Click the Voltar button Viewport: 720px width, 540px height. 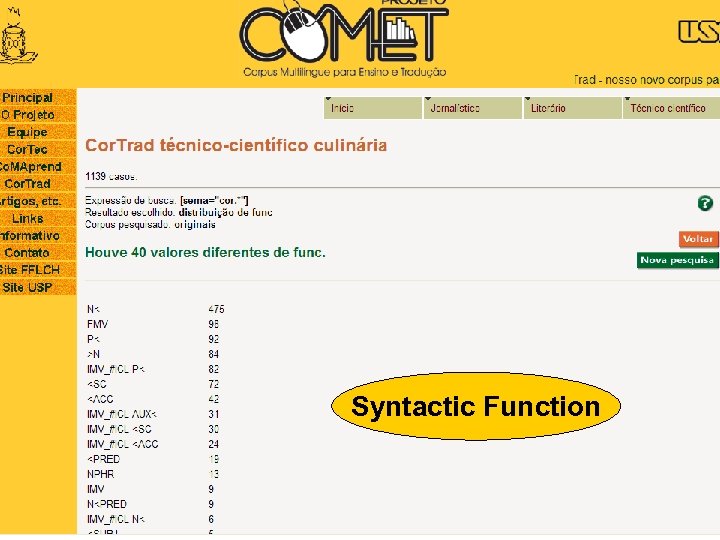coord(698,239)
